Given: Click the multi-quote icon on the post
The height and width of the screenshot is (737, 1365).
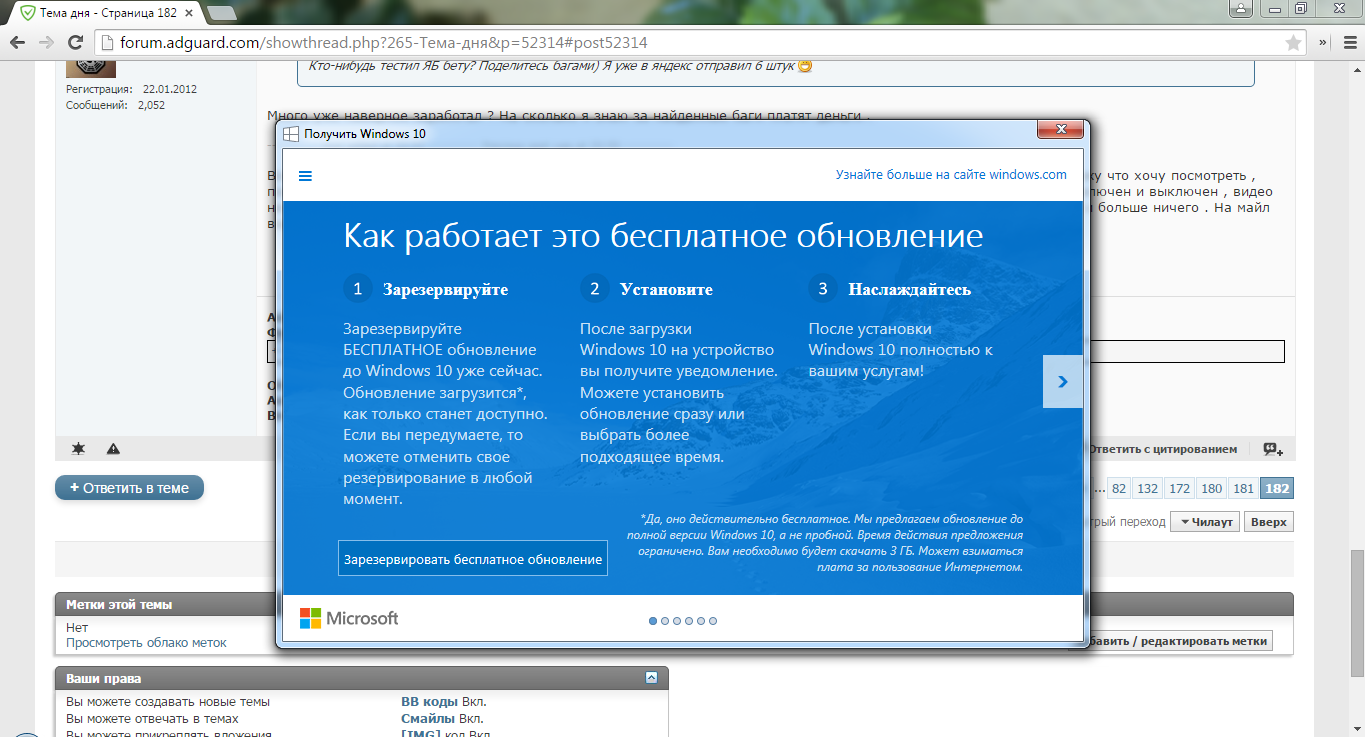Looking at the screenshot, I should click(x=1272, y=449).
